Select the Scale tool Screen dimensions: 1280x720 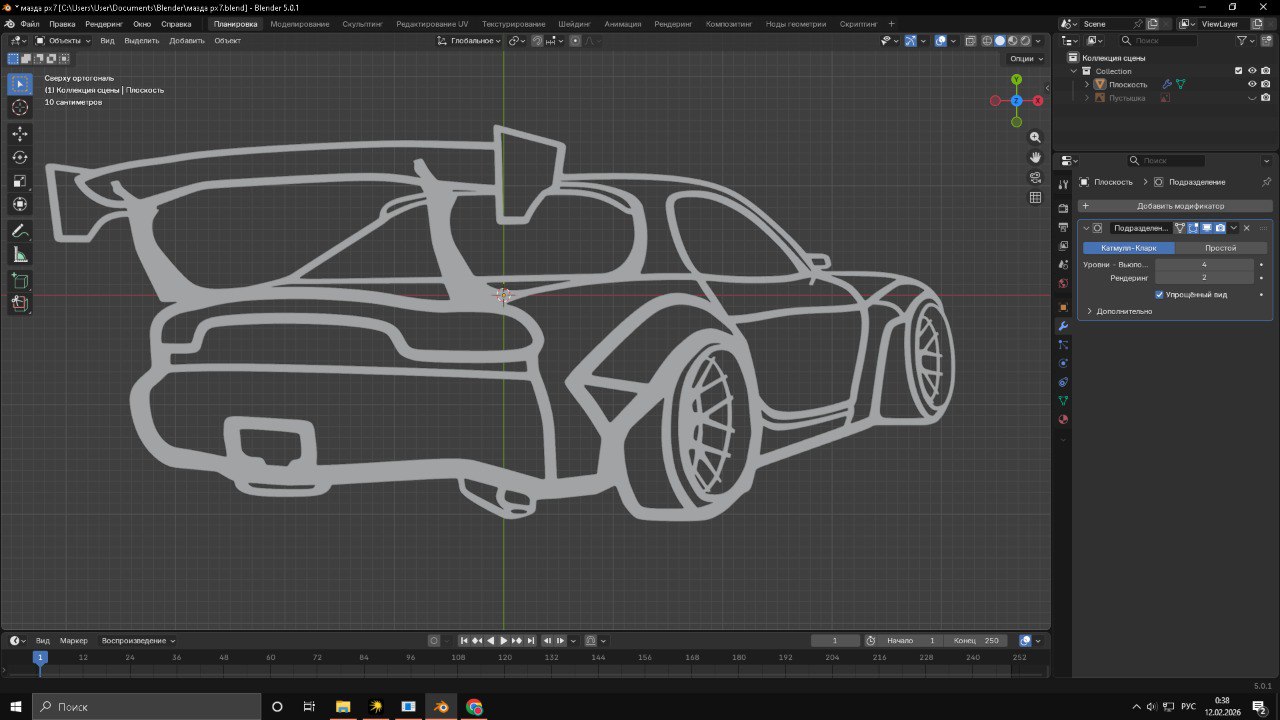tap(20, 181)
